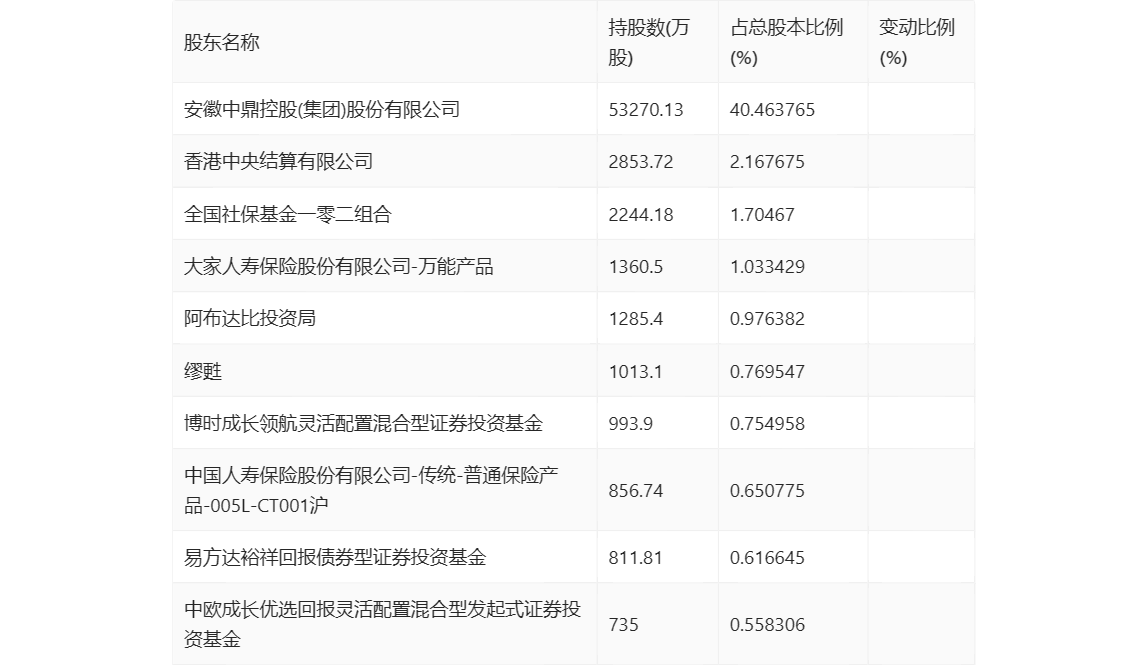This screenshot has height=665, width=1148.
Task: Select 中国人寿保险股份有限公司-传统-普通保险产品 name
Action: 371,490
